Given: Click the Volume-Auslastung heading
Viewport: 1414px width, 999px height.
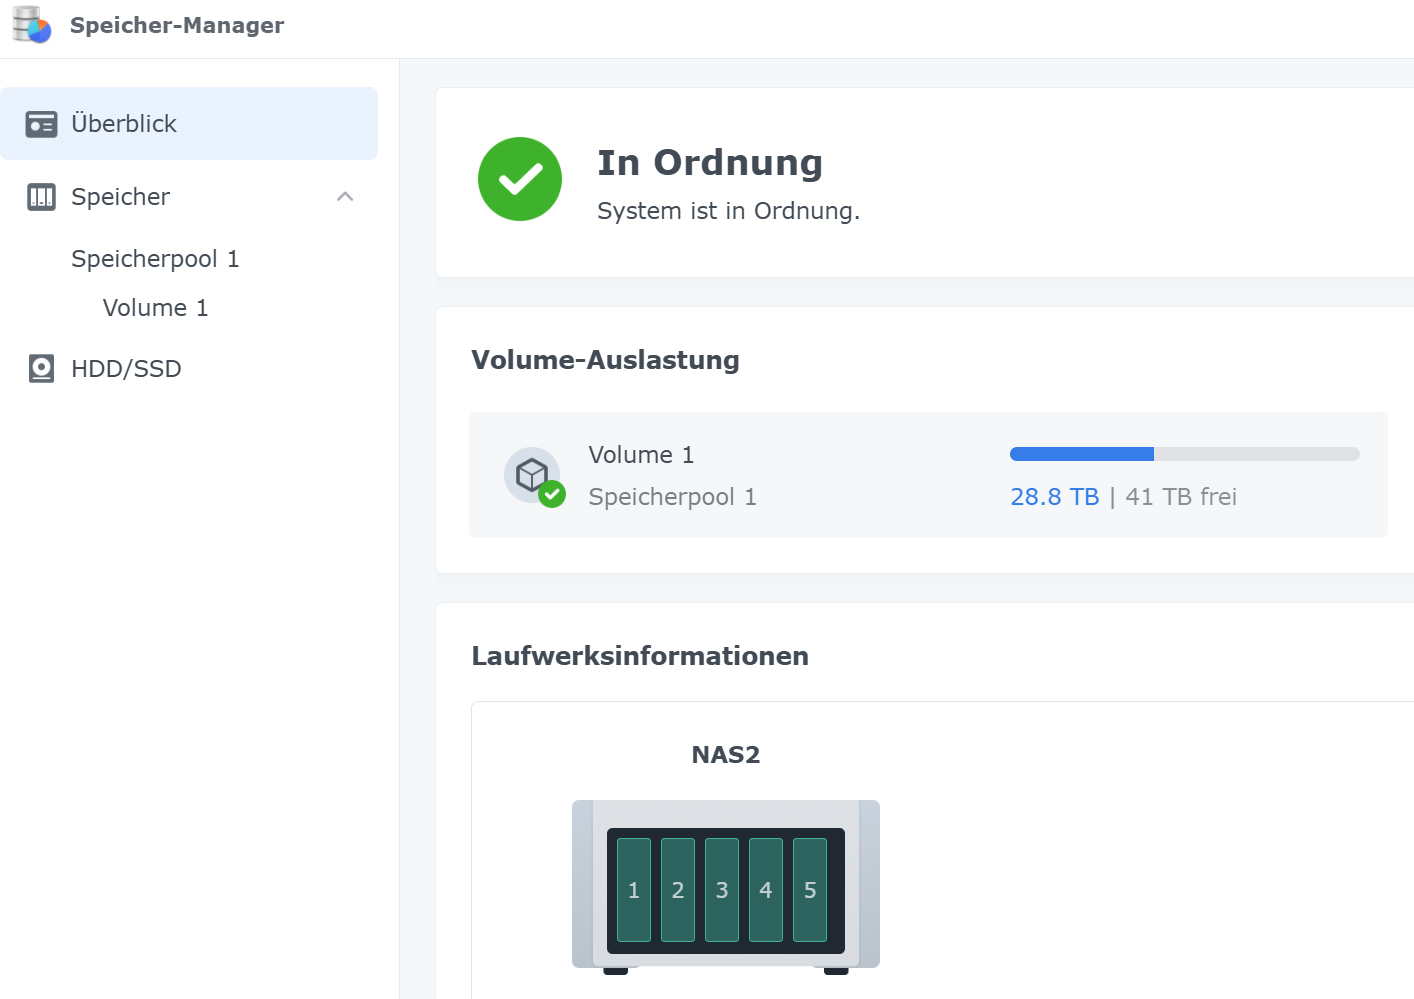Looking at the screenshot, I should point(605,360).
